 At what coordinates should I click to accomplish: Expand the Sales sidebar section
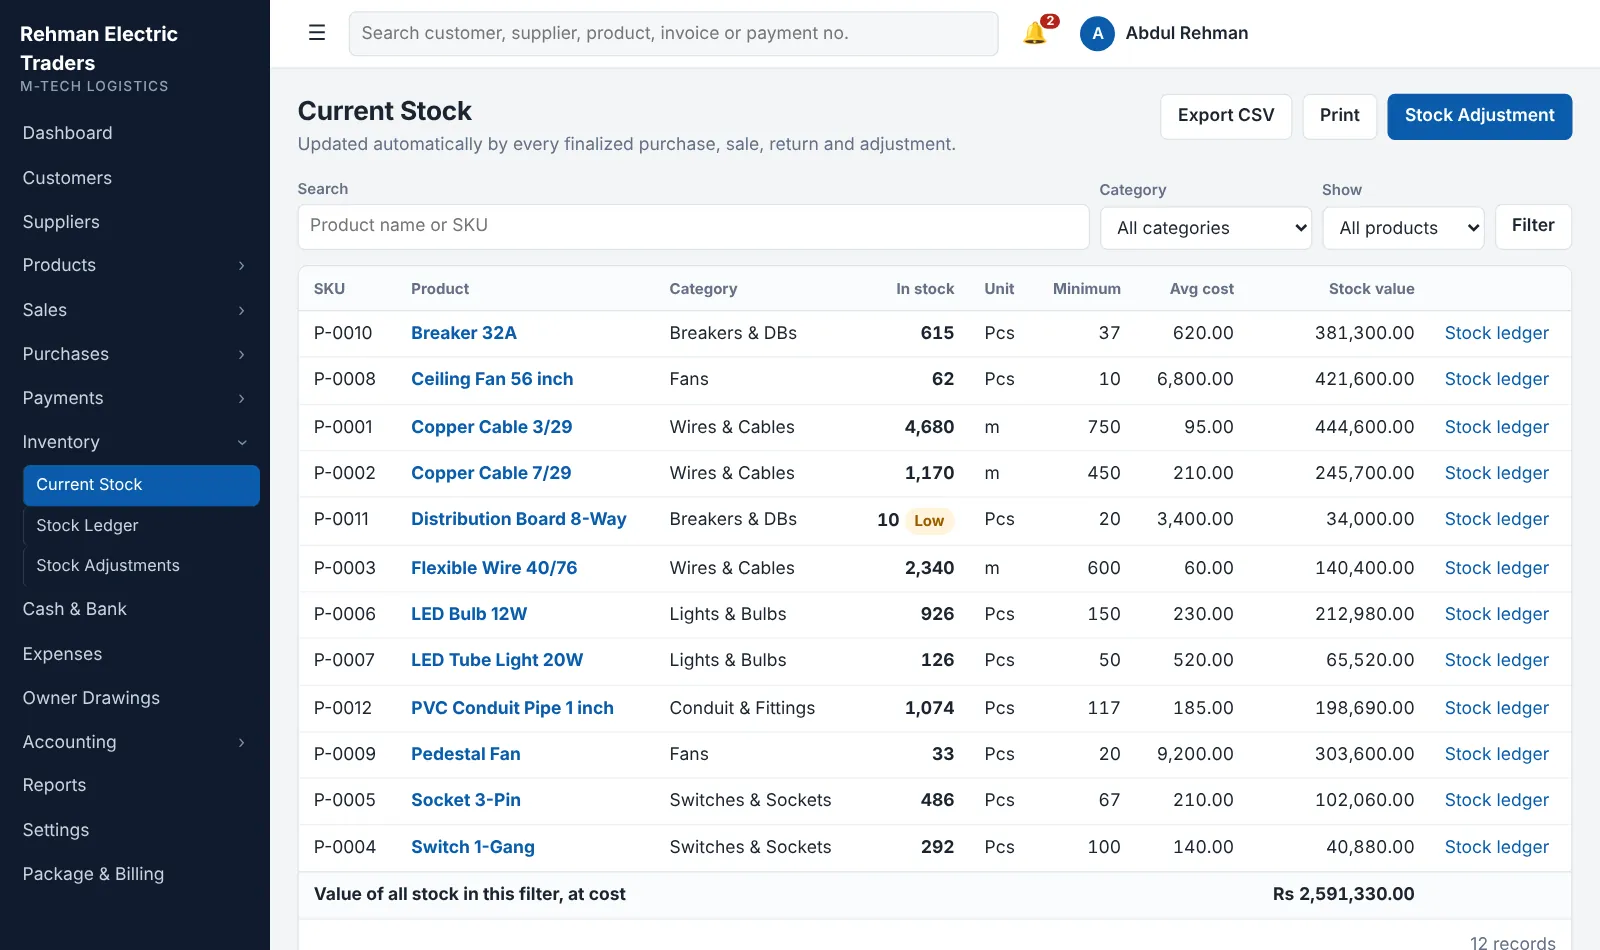135,310
